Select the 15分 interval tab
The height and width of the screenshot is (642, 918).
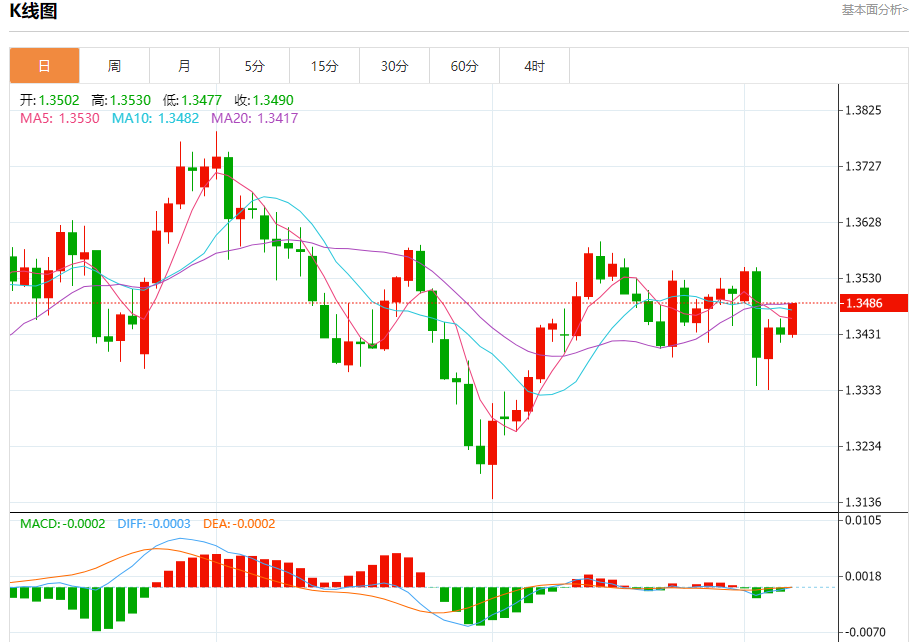point(324,66)
